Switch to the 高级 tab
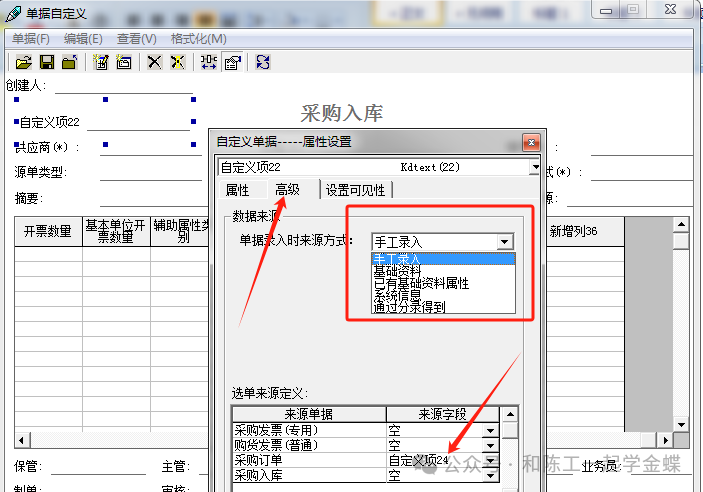Image resolution: width=703 pixels, height=492 pixels. [287, 190]
